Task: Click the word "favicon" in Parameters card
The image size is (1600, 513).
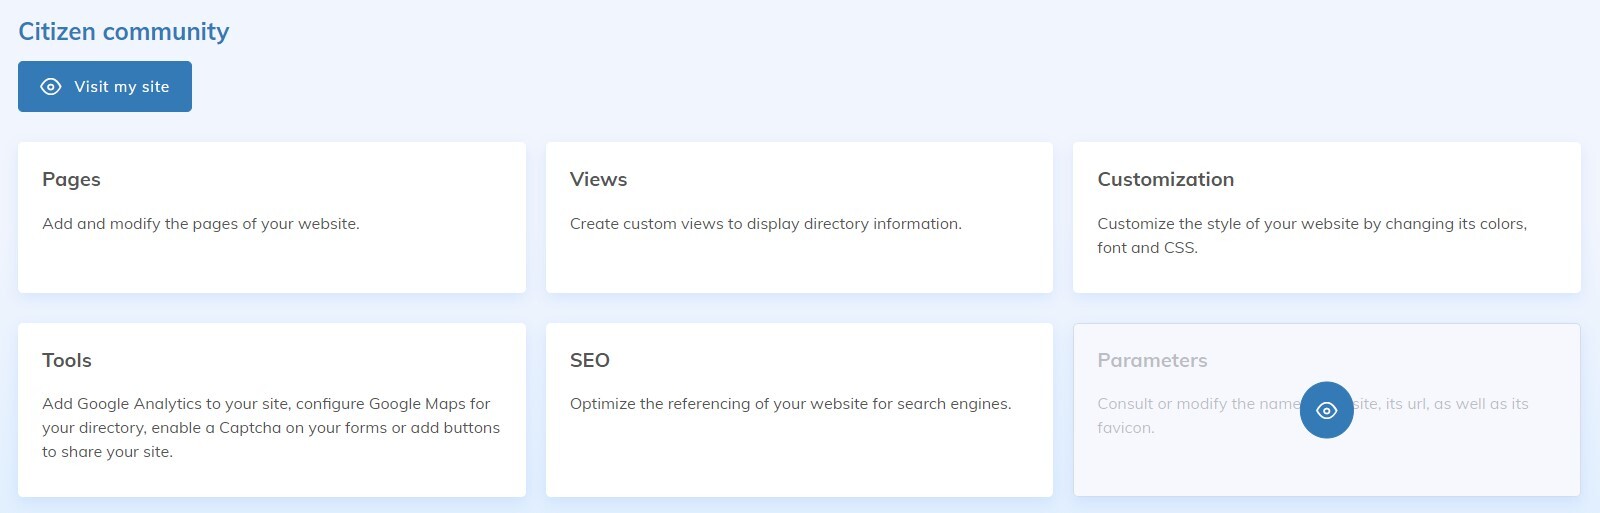Action: pyautogui.click(x=1125, y=428)
